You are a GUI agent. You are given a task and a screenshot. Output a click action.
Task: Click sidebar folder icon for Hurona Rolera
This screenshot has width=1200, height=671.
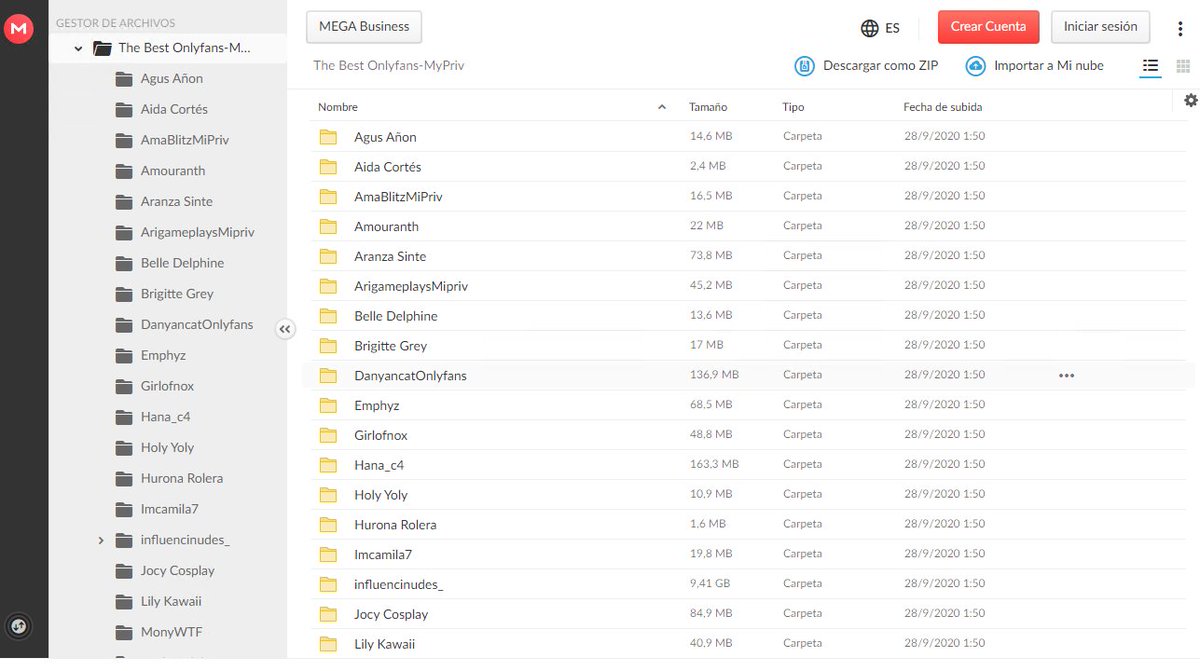click(124, 478)
